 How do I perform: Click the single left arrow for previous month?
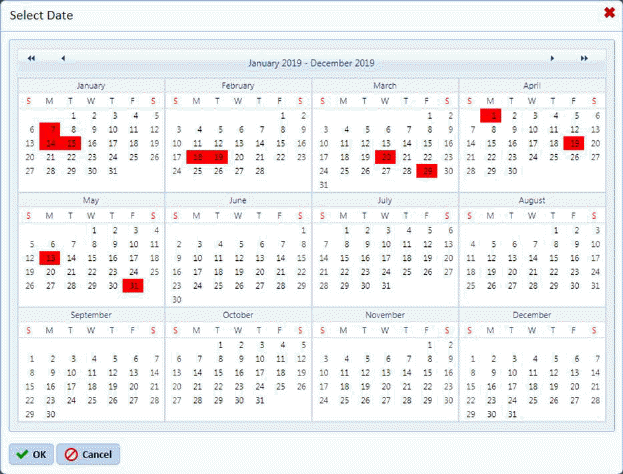(63, 59)
